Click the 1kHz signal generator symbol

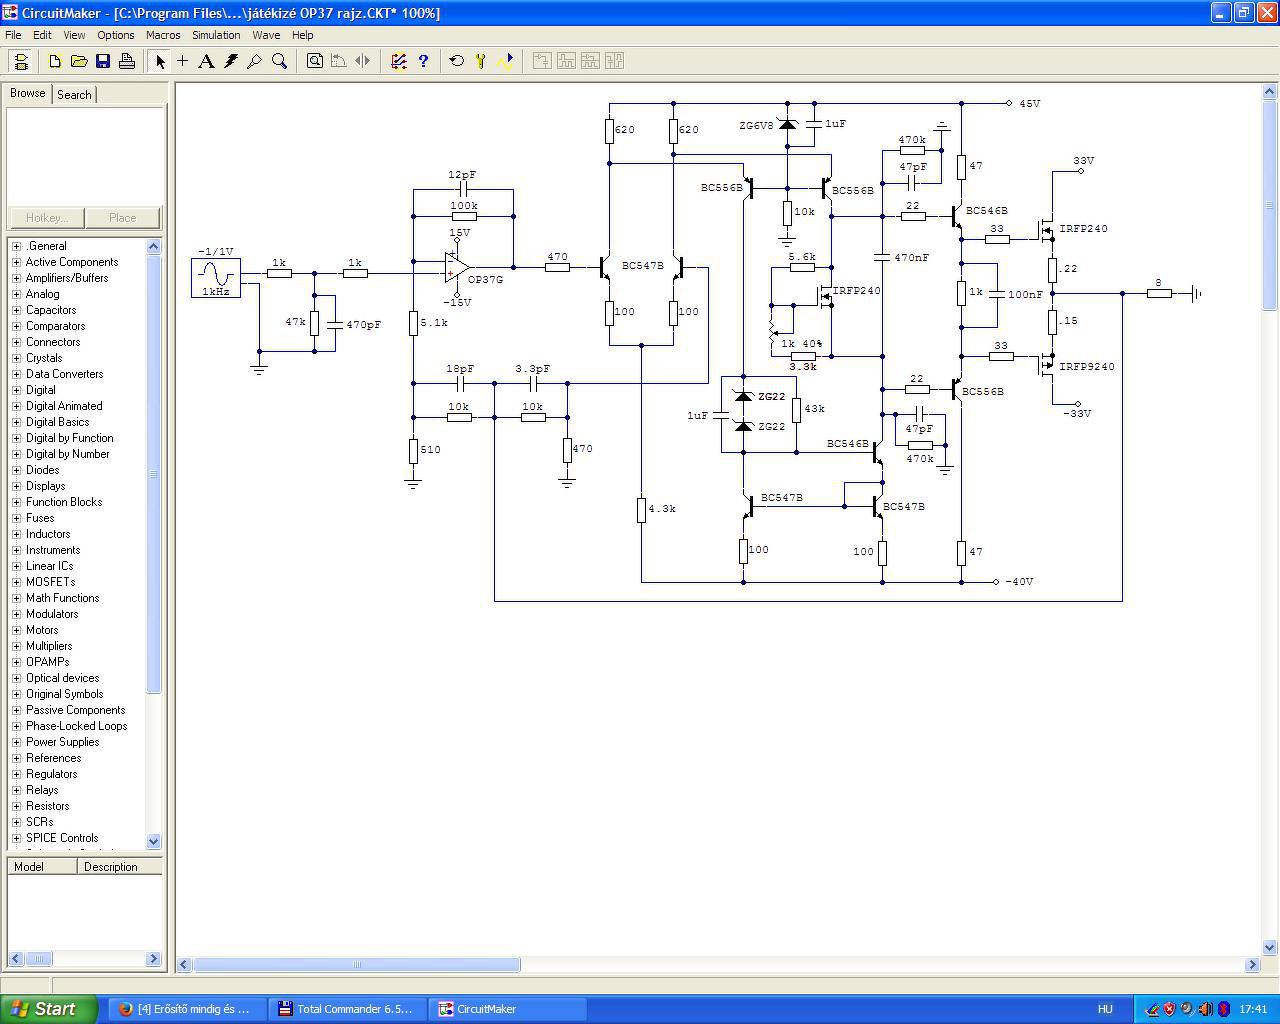[216, 277]
